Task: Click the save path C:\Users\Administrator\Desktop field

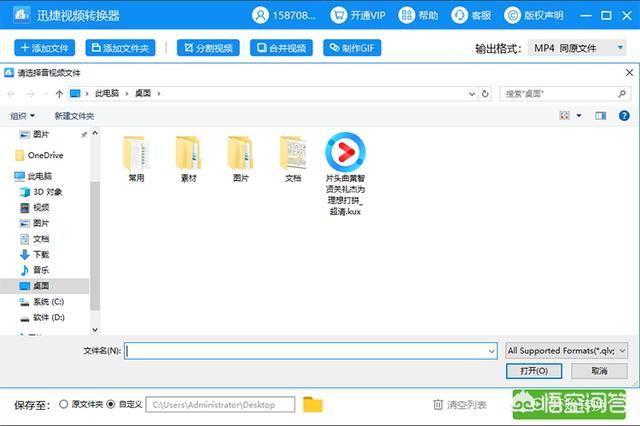Action: point(220,405)
